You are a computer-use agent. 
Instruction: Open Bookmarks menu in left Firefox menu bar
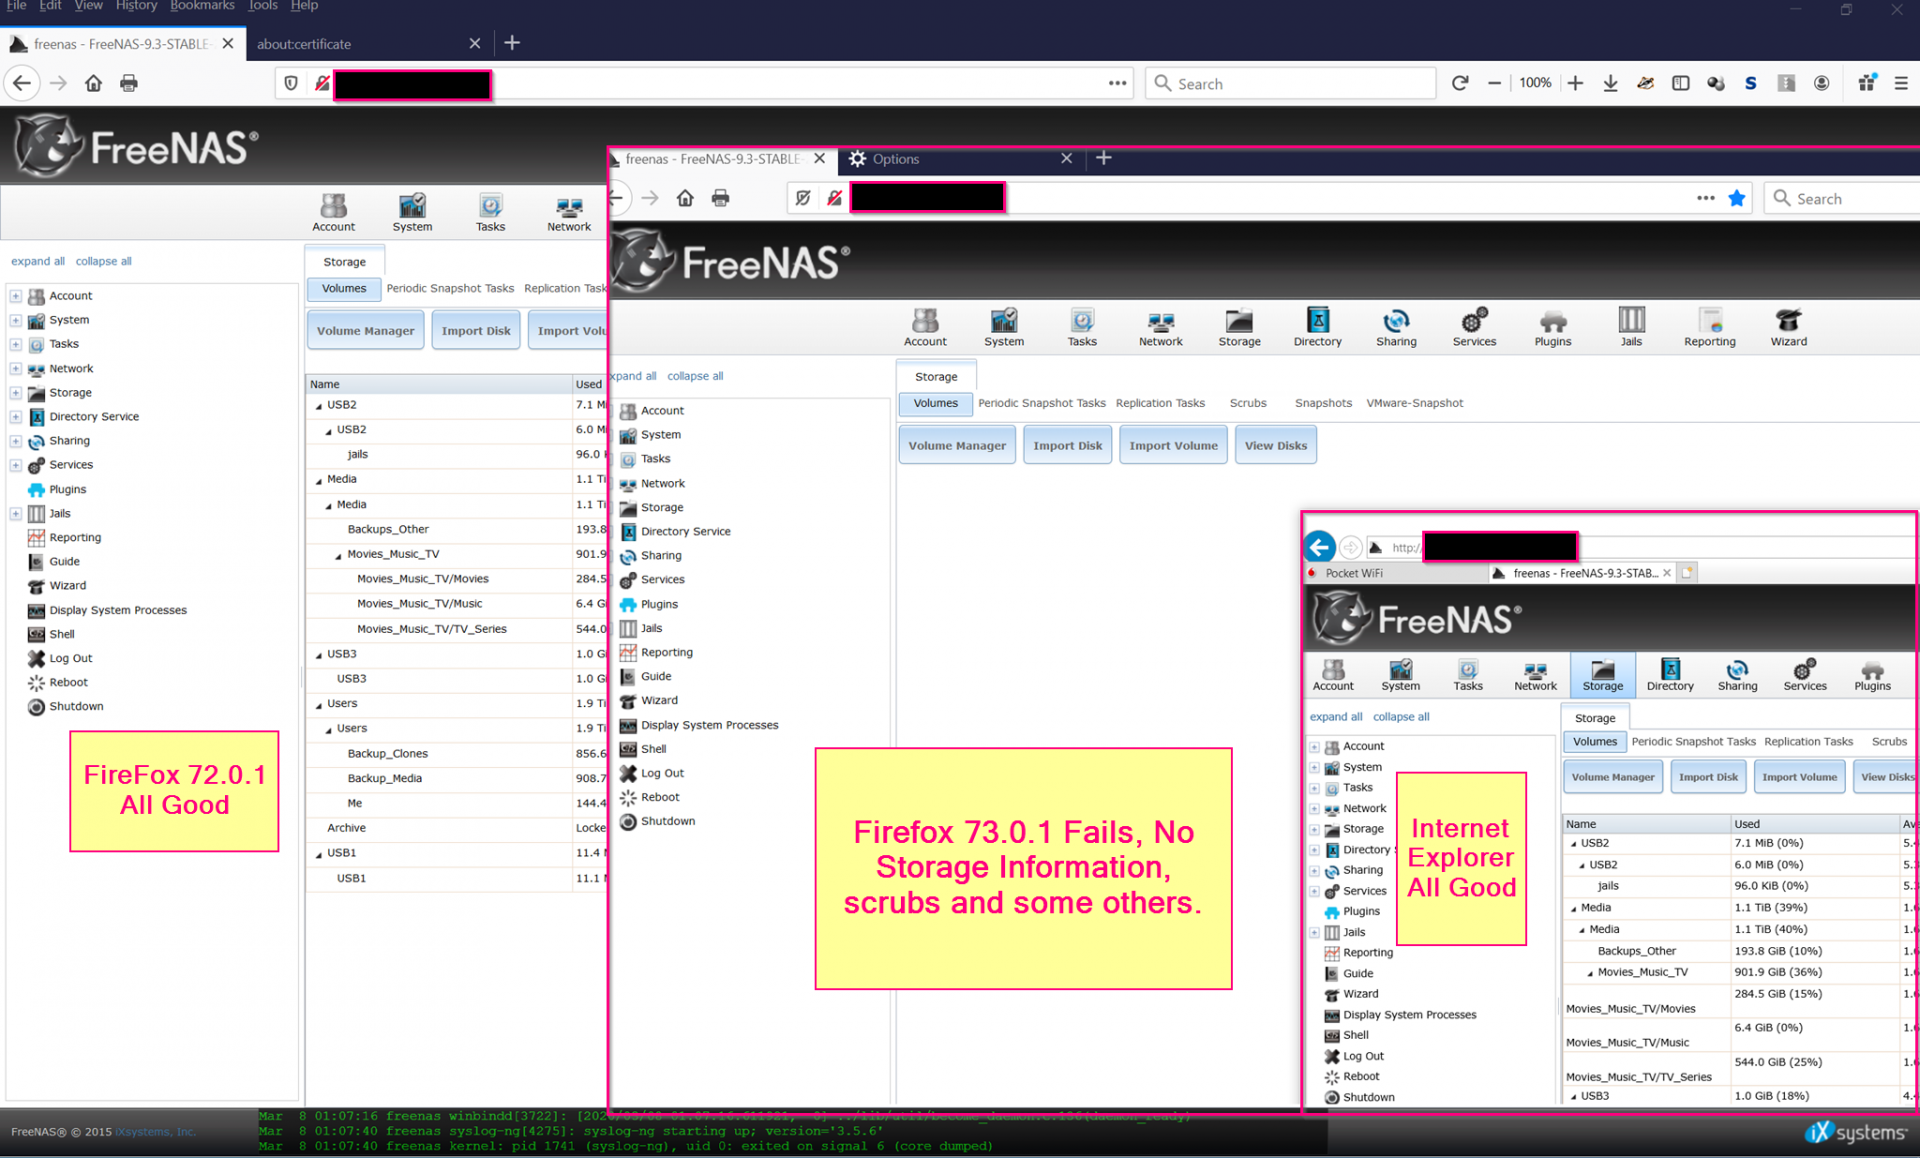click(202, 6)
